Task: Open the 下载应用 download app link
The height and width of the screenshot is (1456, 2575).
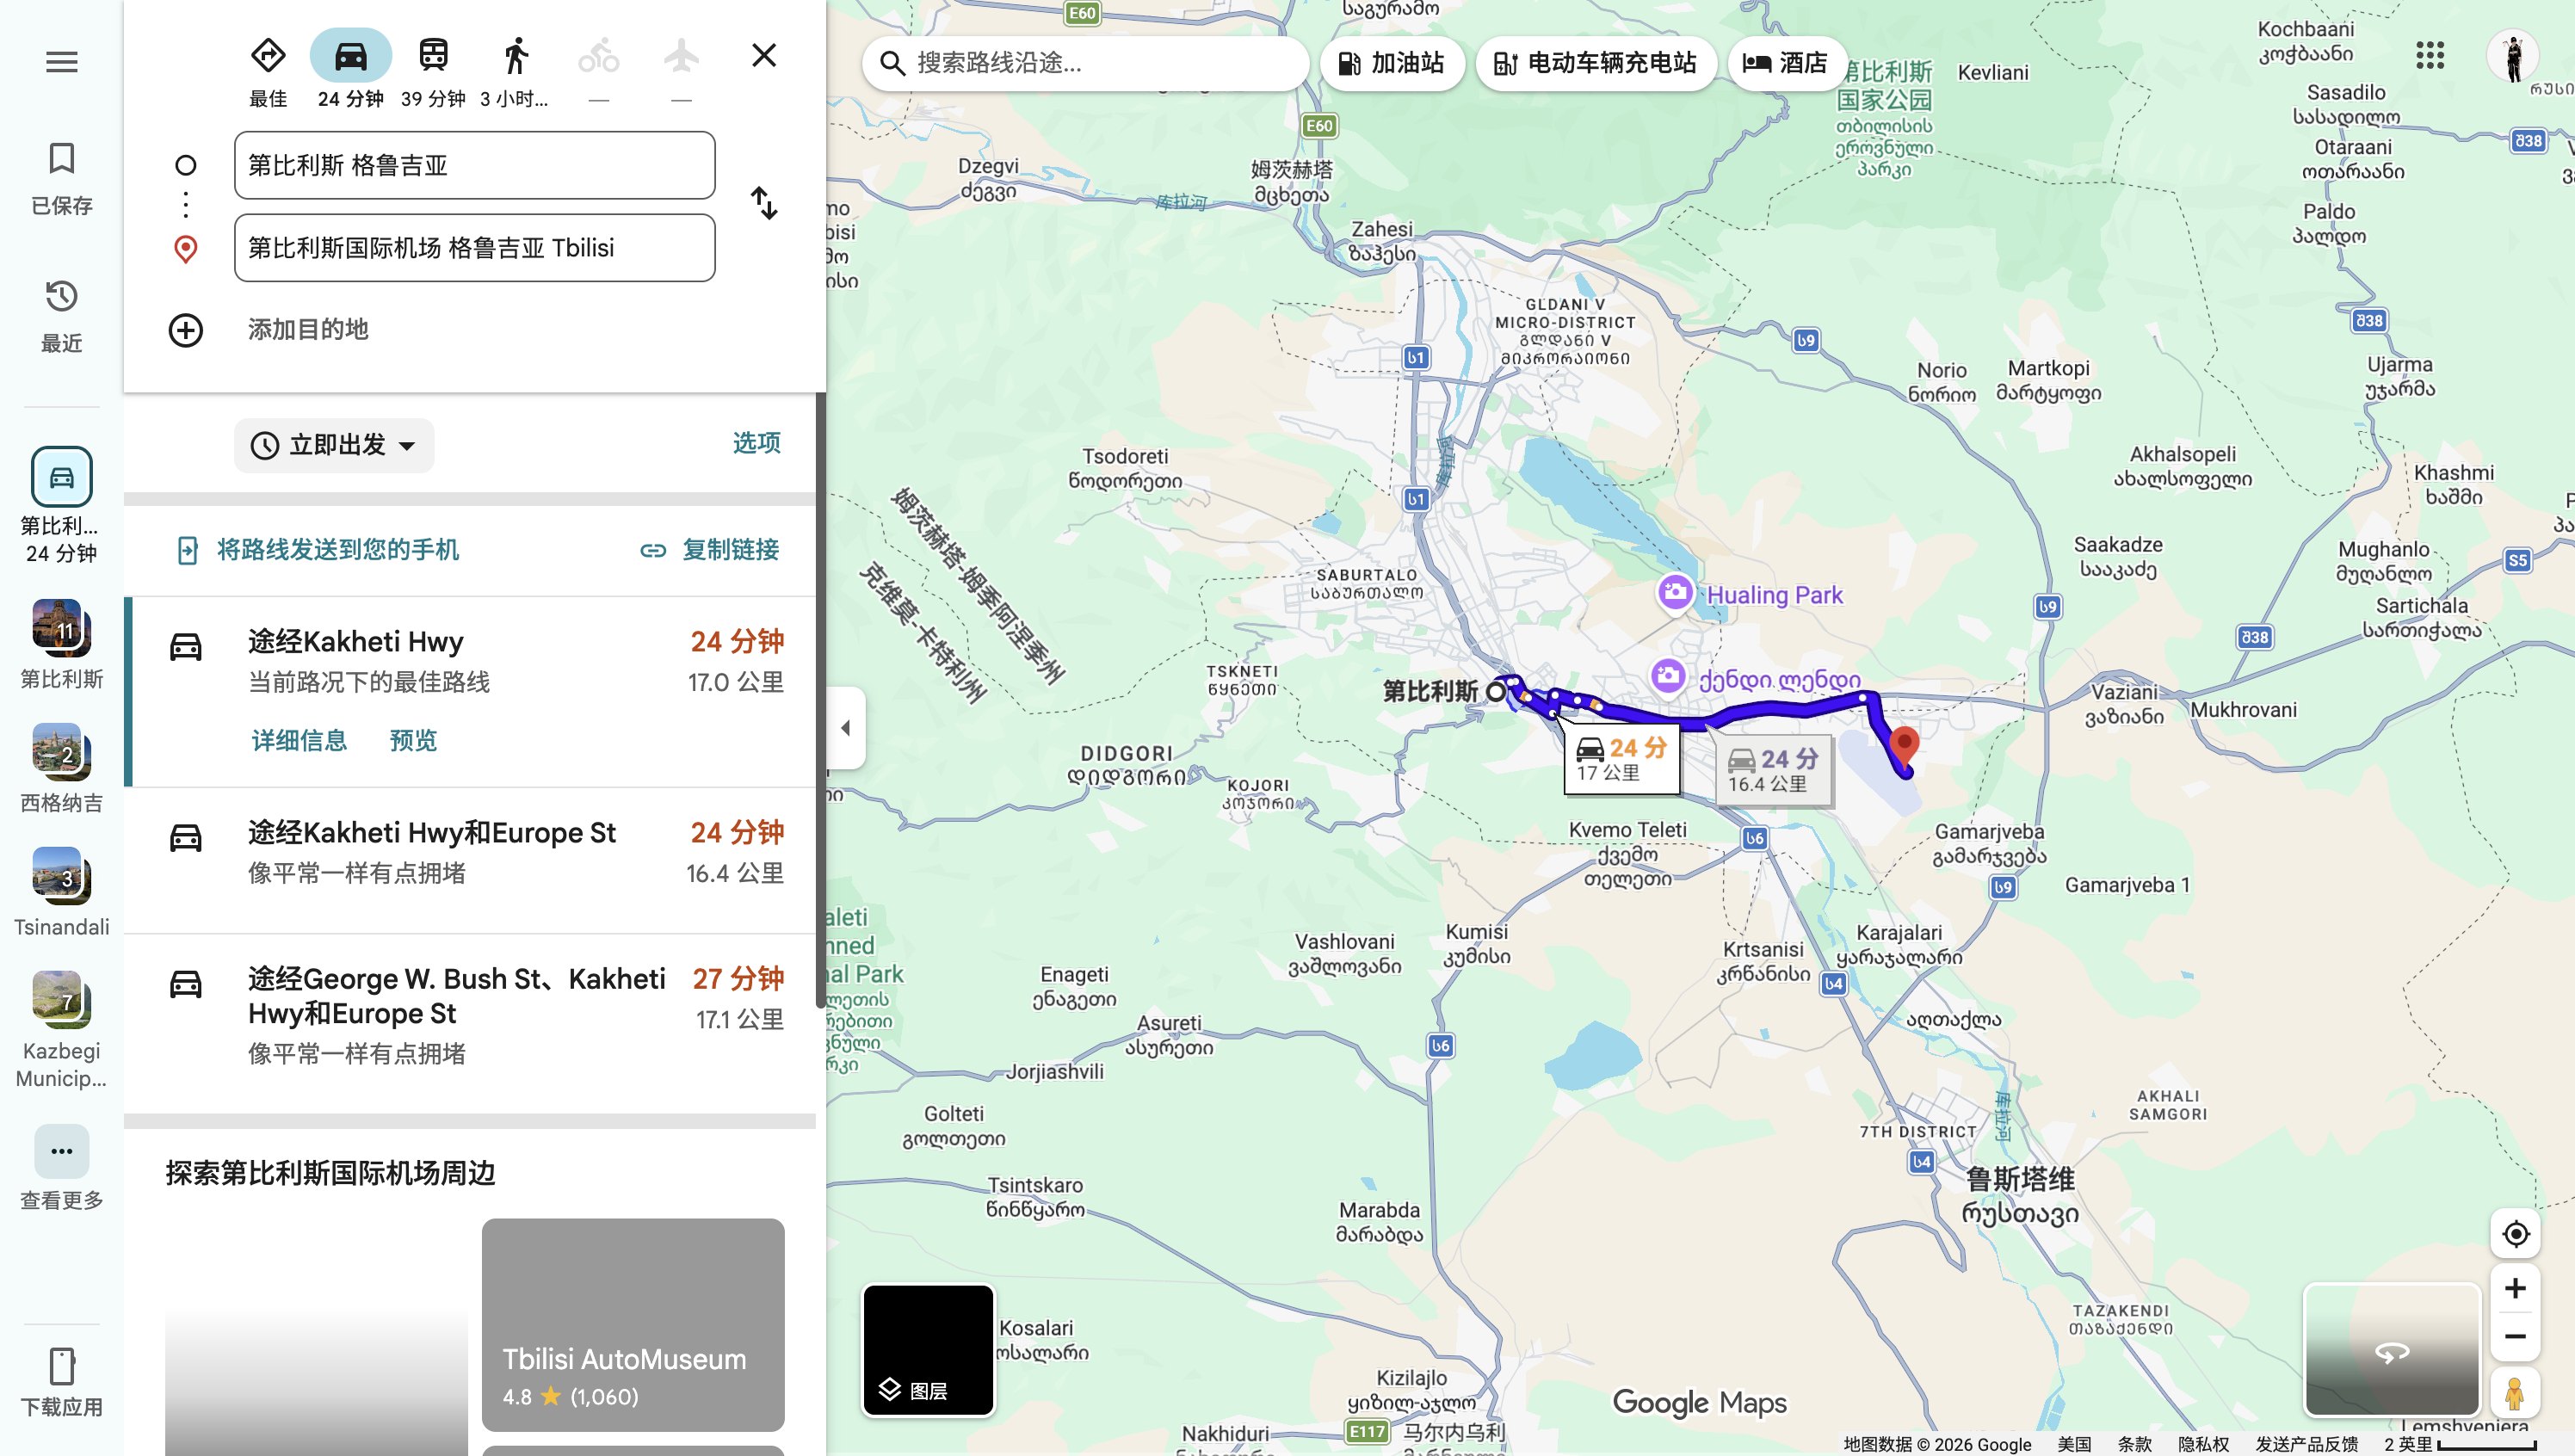Action: (61, 1382)
